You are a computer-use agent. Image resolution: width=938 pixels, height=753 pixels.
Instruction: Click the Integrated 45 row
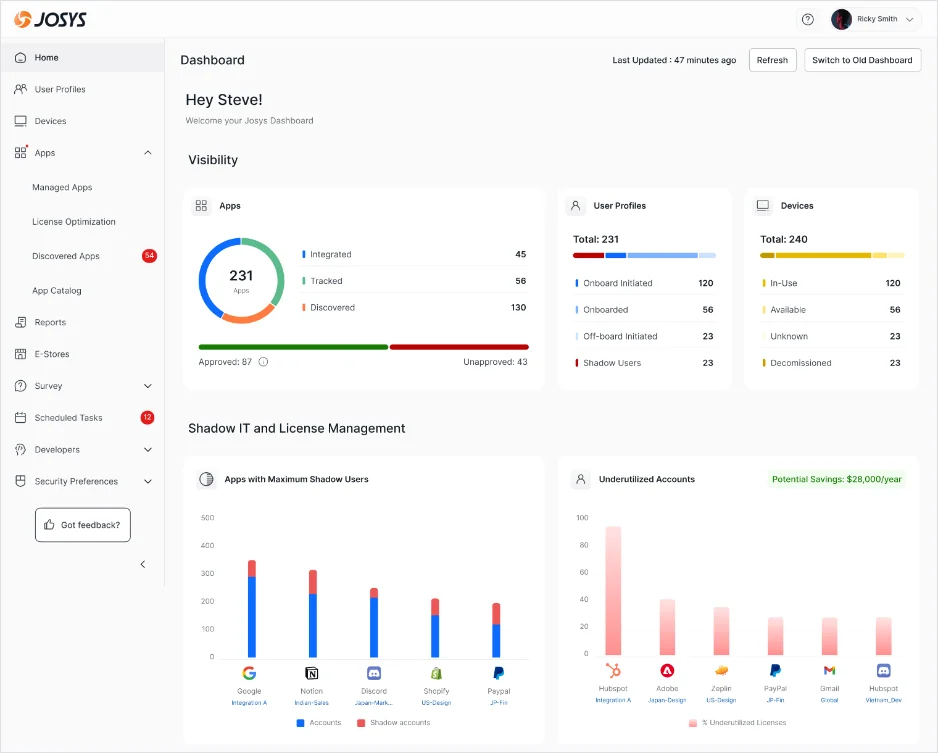tap(414, 254)
